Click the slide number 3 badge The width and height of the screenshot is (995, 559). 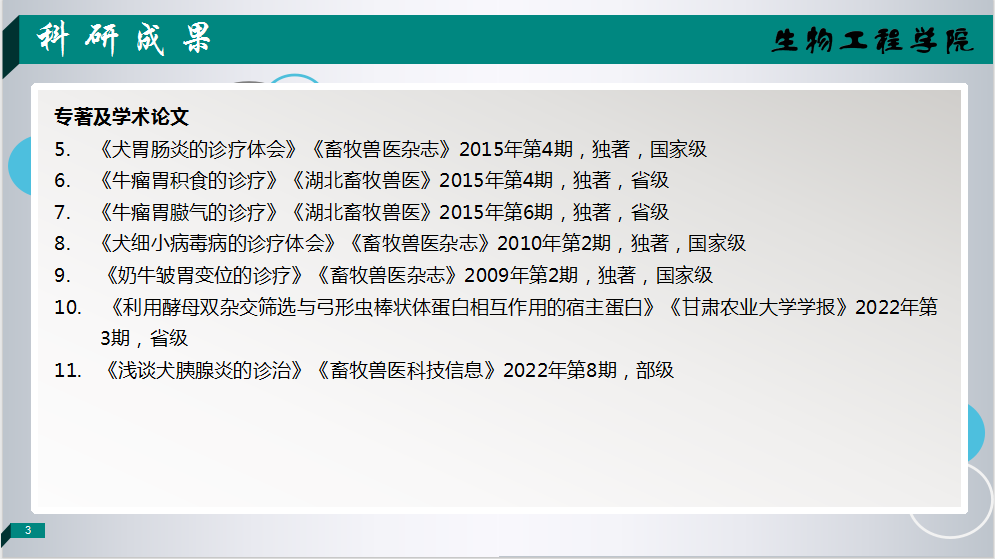tap(29, 530)
